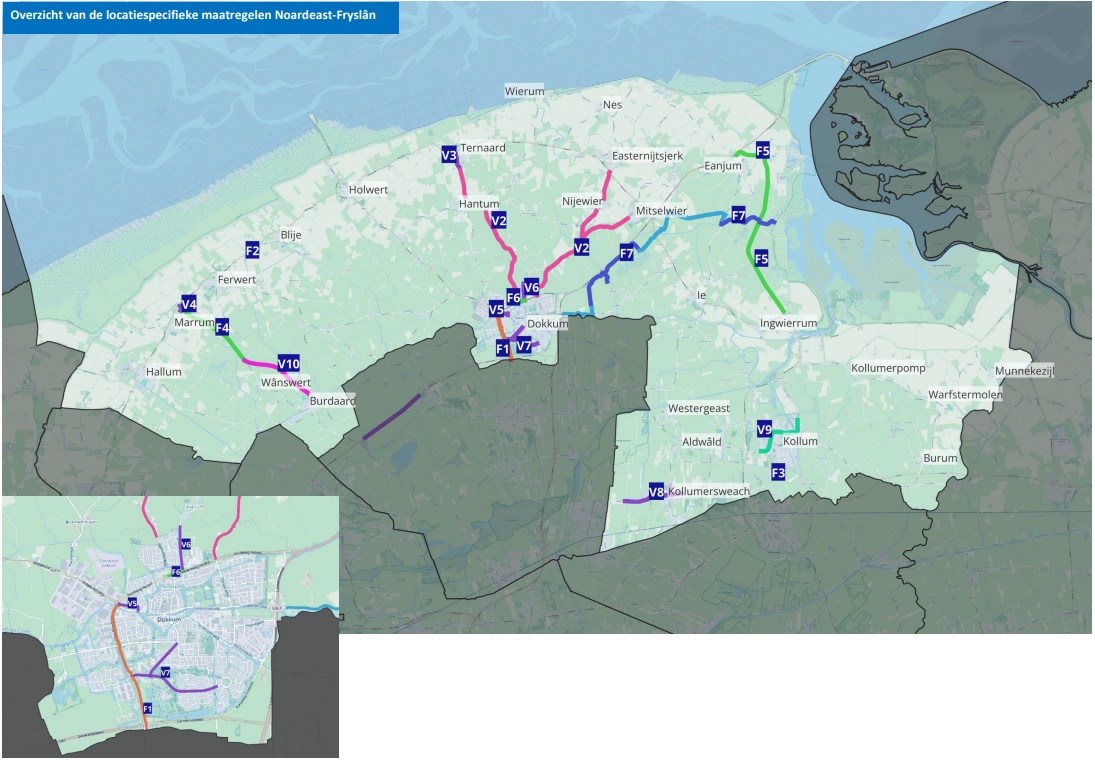The width and height of the screenshot is (1095, 760).
Task: Click the V10 marker above Wânswert
Action: [289, 362]
